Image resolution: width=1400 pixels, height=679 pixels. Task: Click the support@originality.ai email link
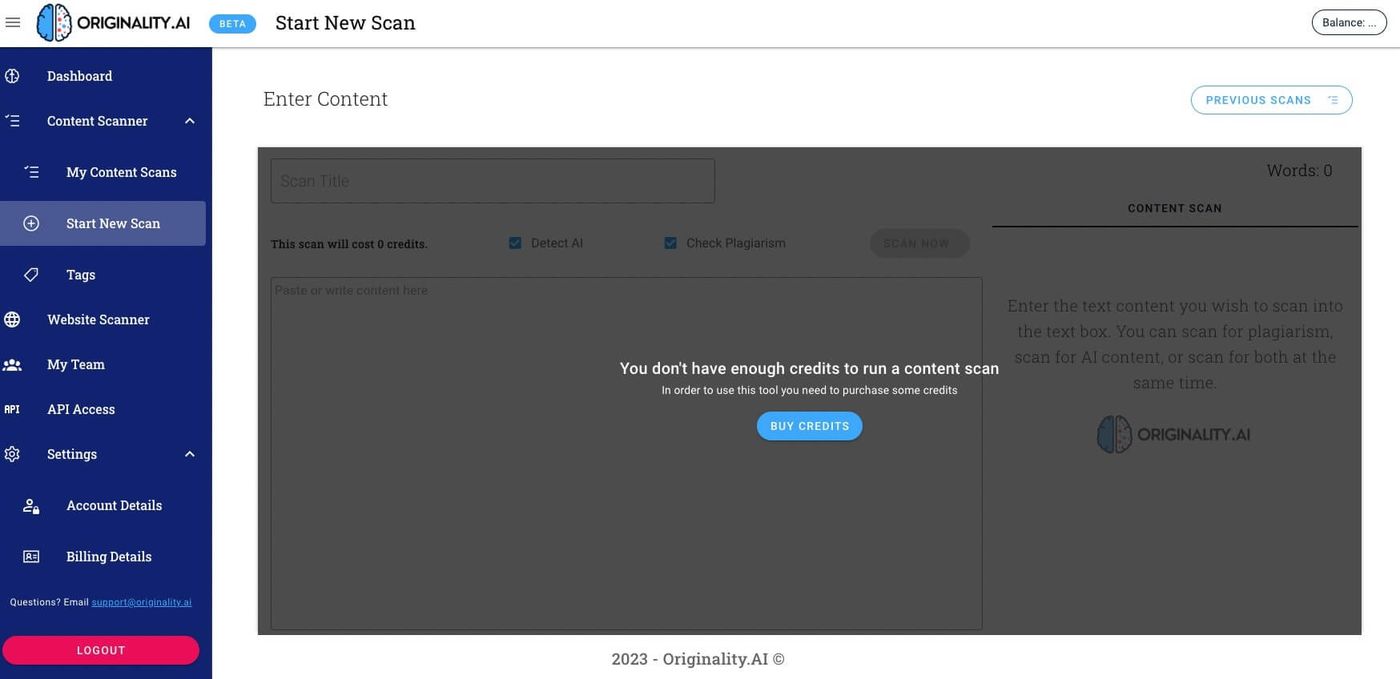pos(142,602)
